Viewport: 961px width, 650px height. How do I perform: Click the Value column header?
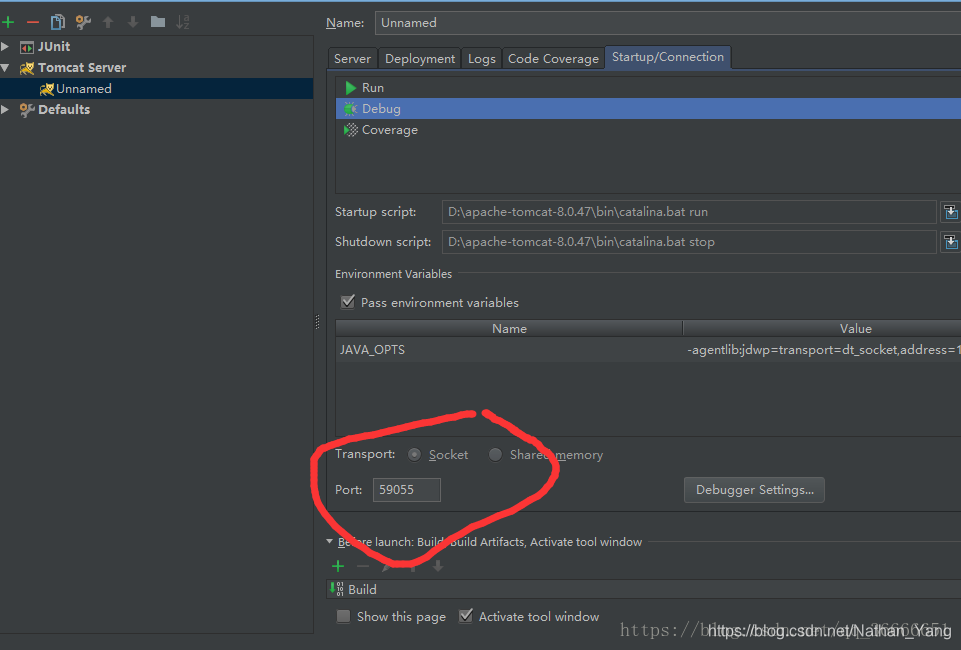coord(822,328)
